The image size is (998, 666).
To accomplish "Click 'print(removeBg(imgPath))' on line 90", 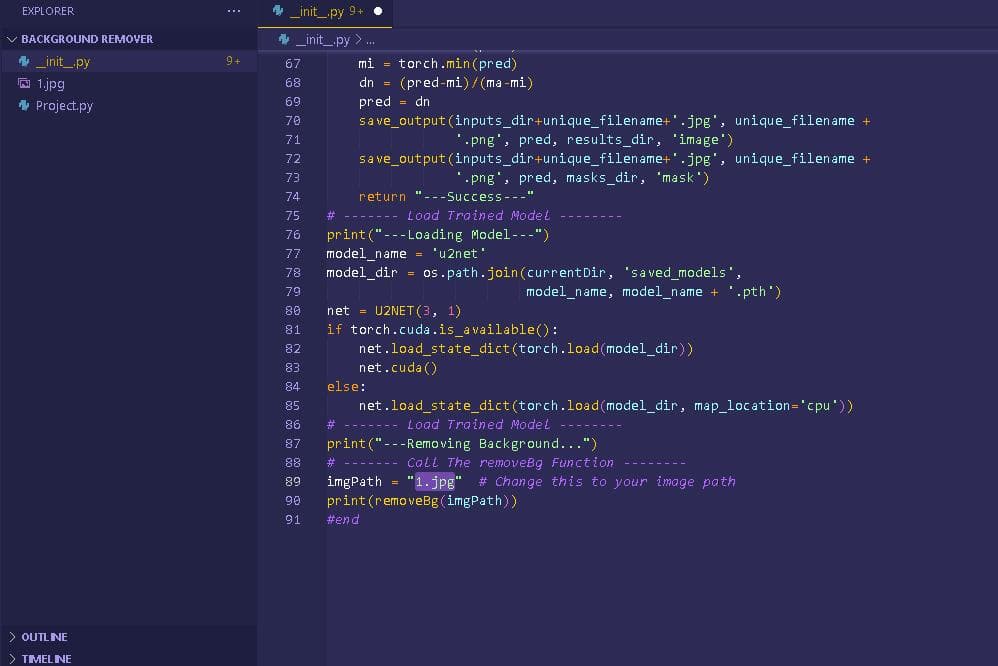I will (x=422, y=500).
